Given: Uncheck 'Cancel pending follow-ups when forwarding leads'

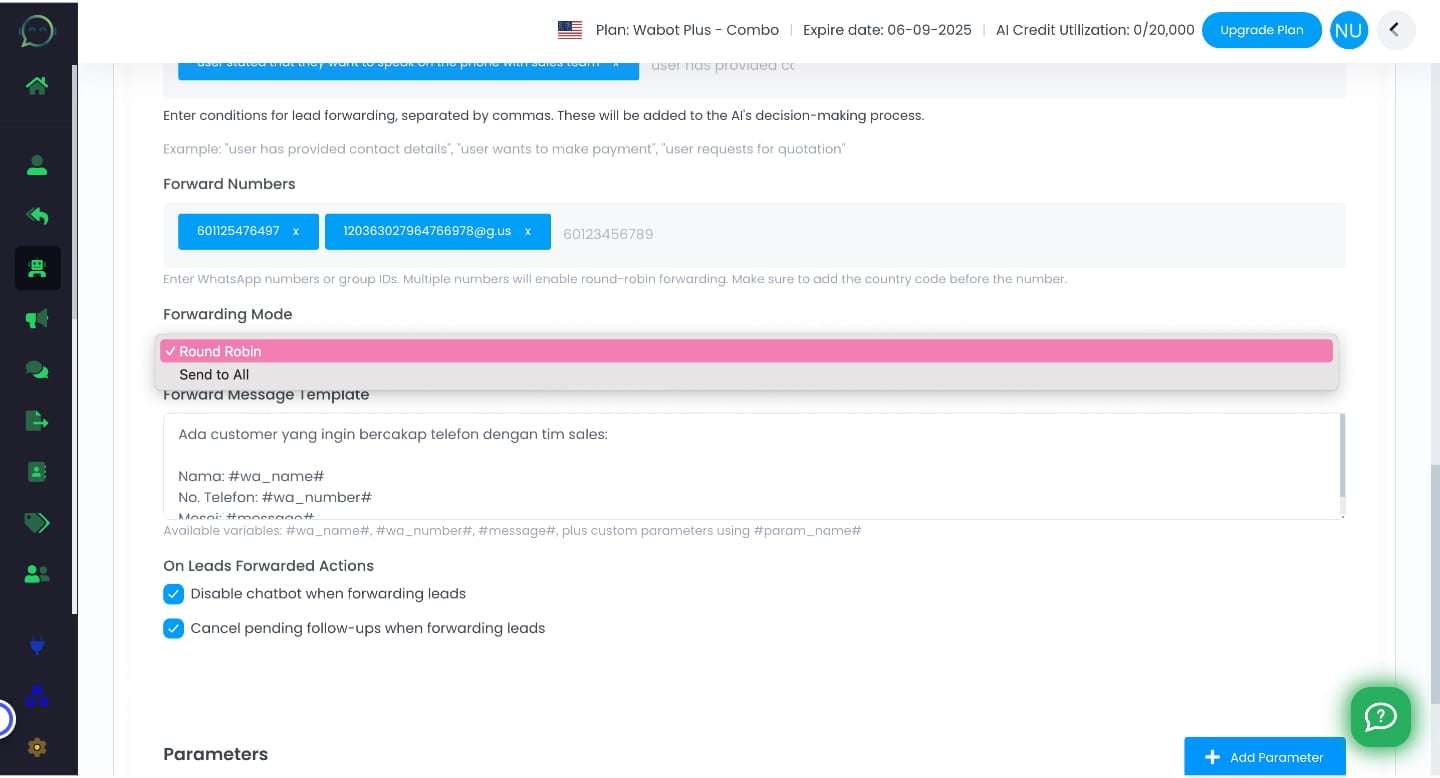Looking at the screenshot, I should pyautogui.click(x=173, y=628).
